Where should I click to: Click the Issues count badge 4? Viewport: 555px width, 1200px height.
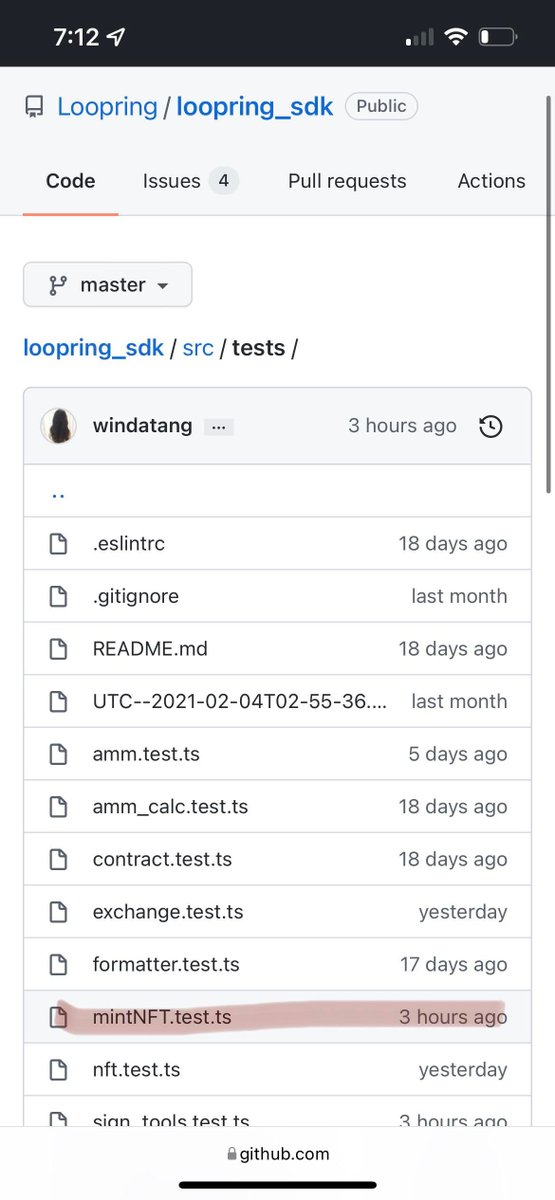(x=223, y=181)
